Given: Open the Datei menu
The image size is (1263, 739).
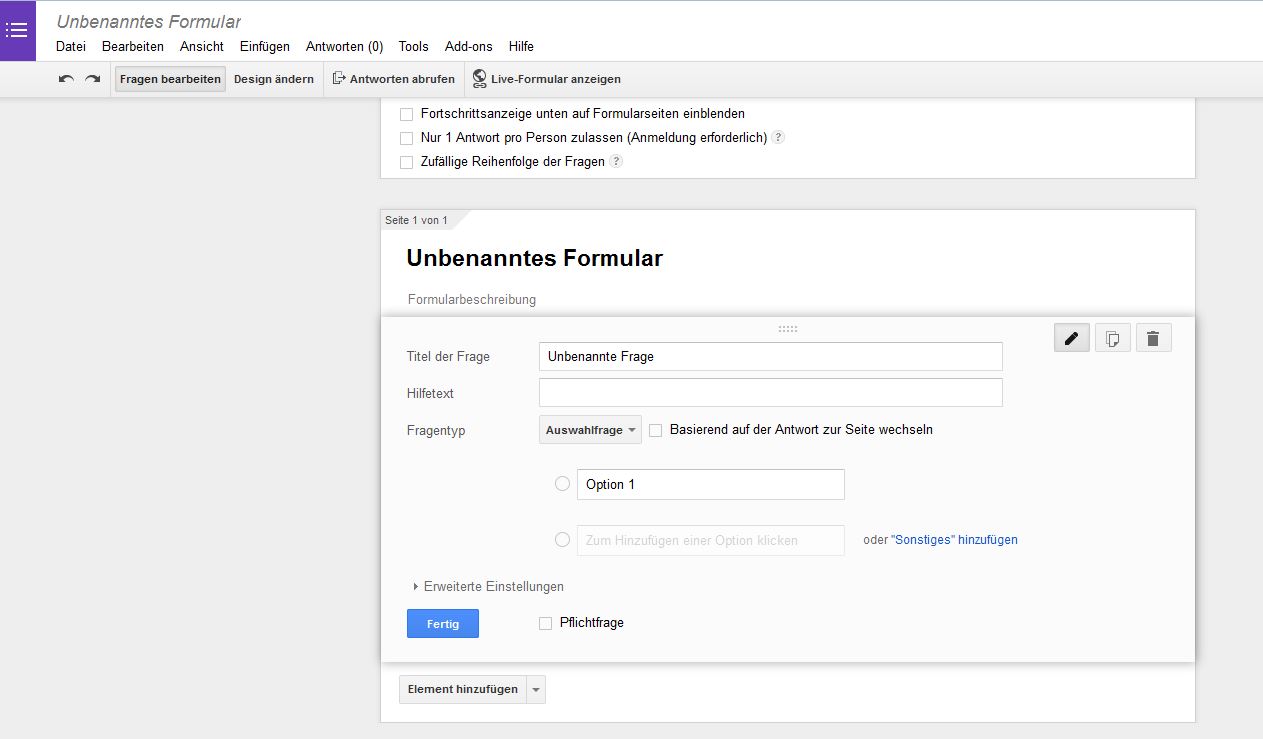Looking at the screenshot, I should 71,46.
